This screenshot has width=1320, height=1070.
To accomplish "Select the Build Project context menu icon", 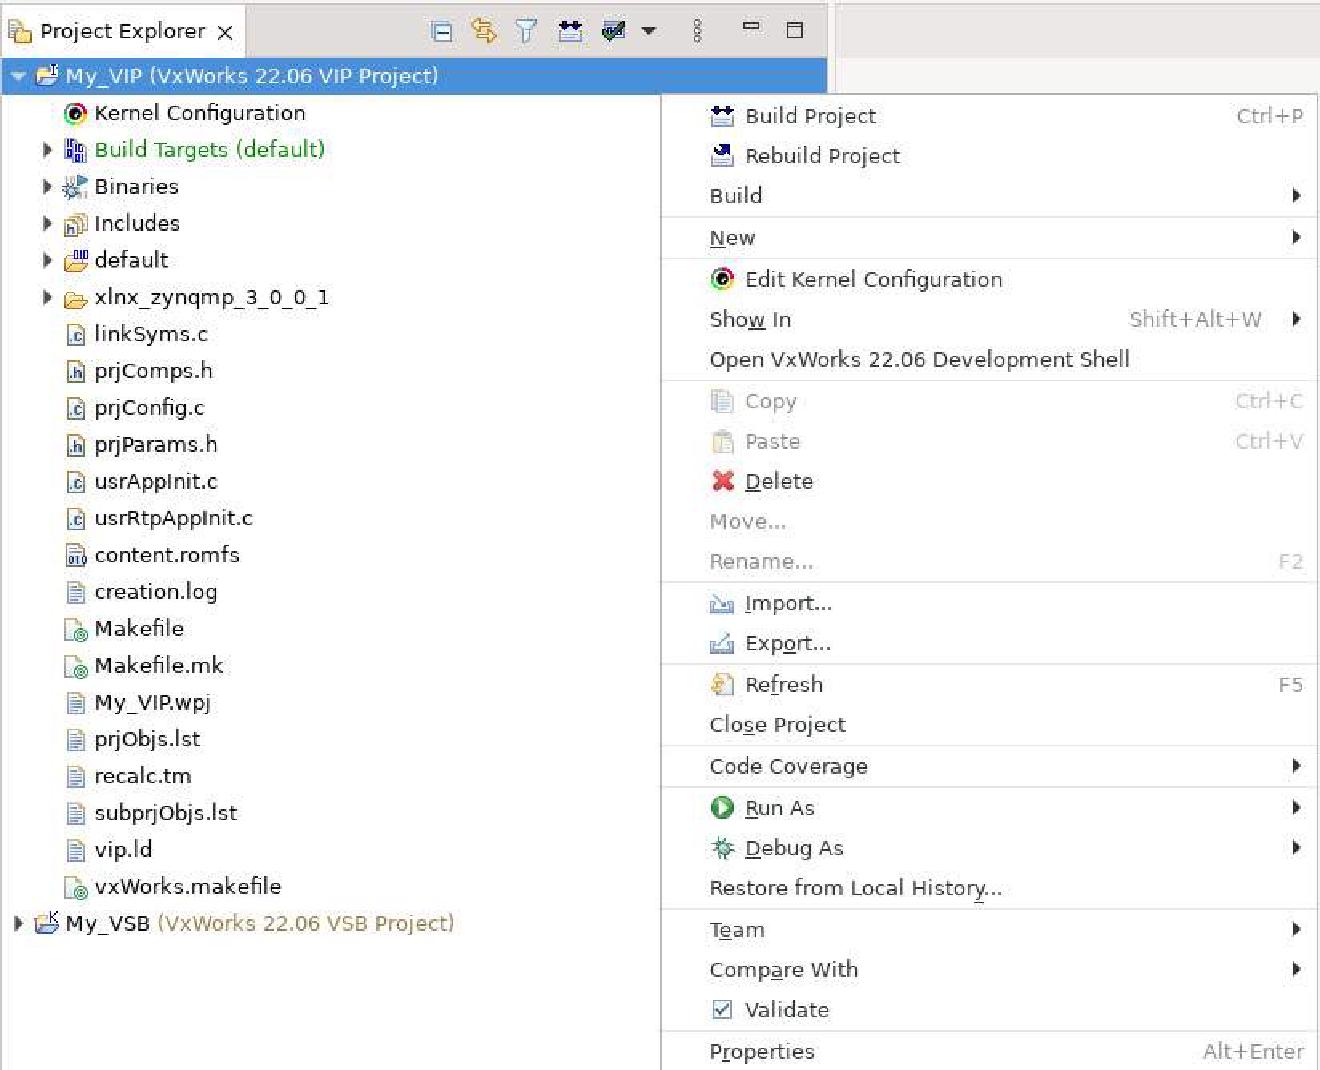I will coord(722,116).
